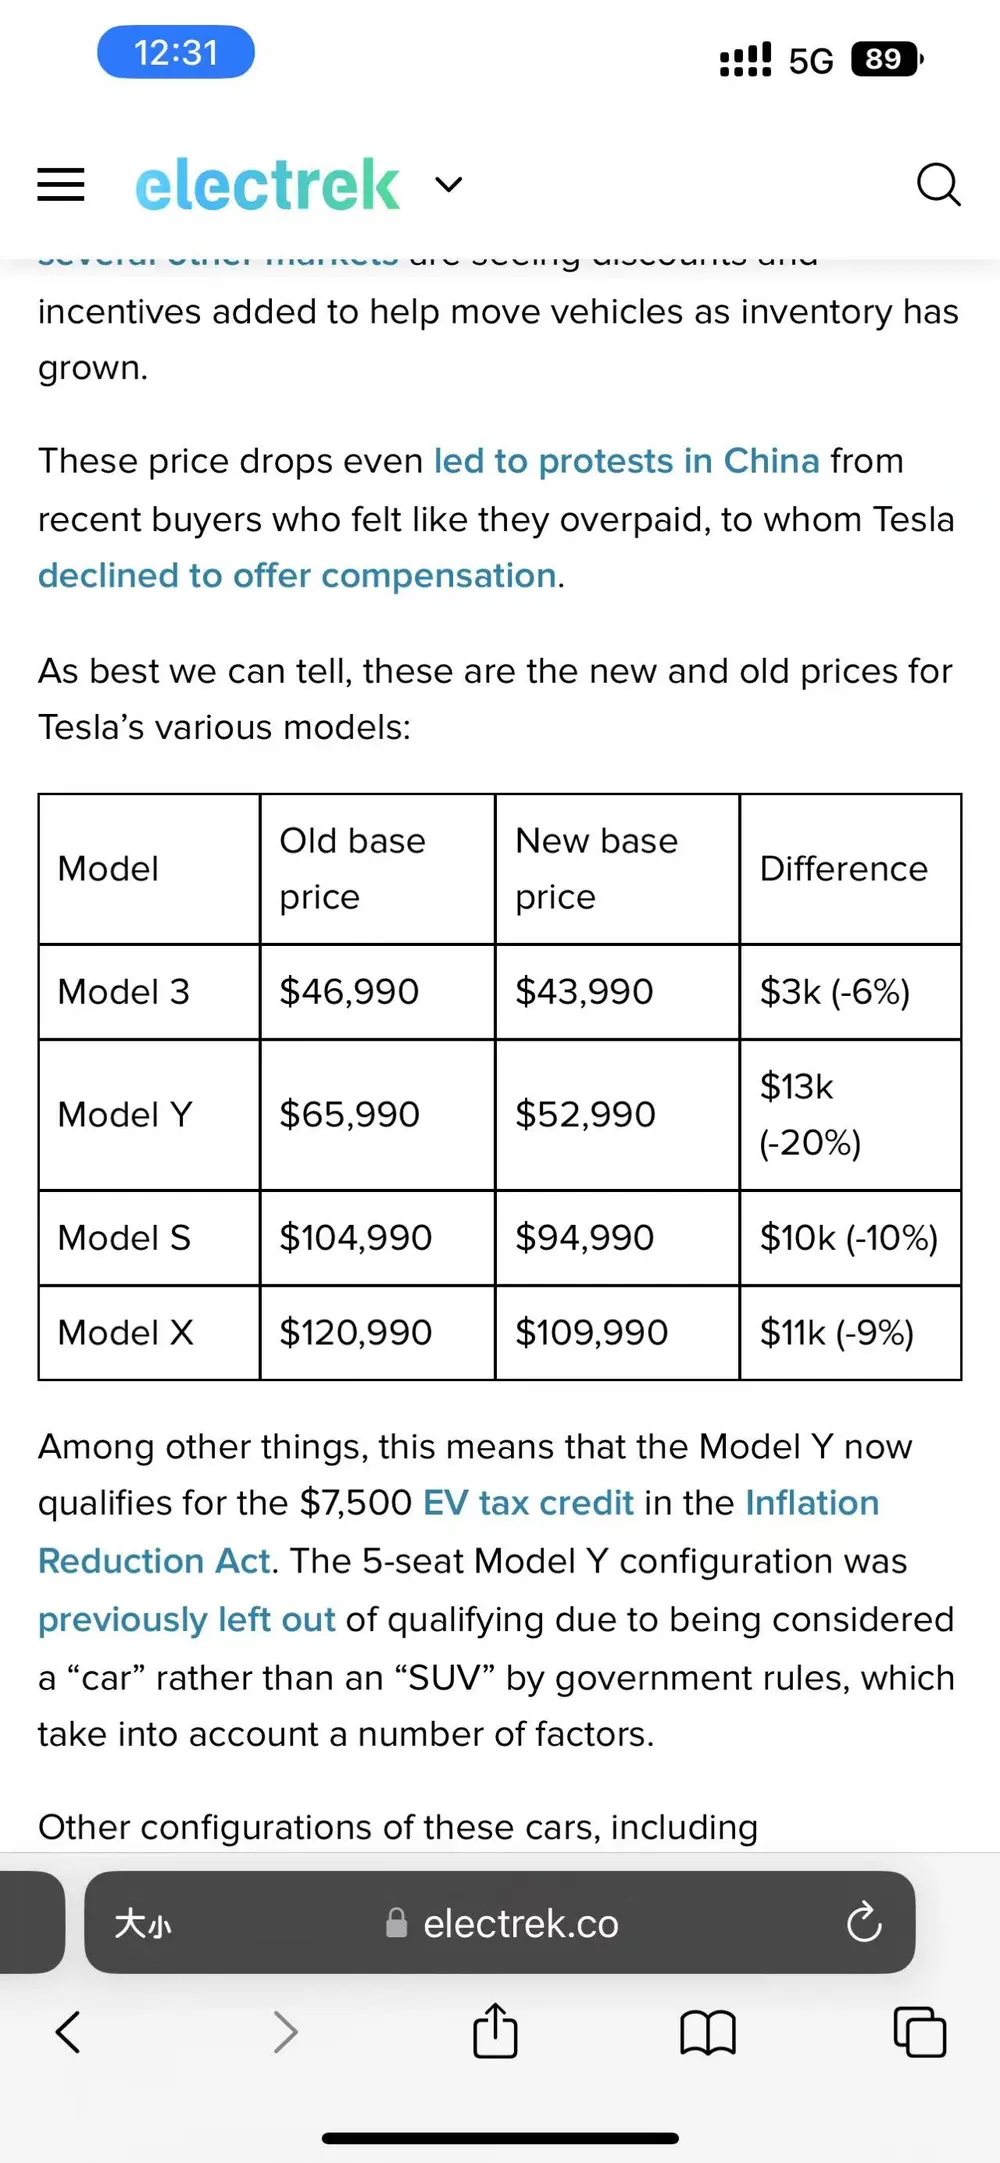Image resolution: width=1000 pixels, height=2163 pixels.
Task: Expand the electrek site dropdown chevron
Action: tap(449, 184)
